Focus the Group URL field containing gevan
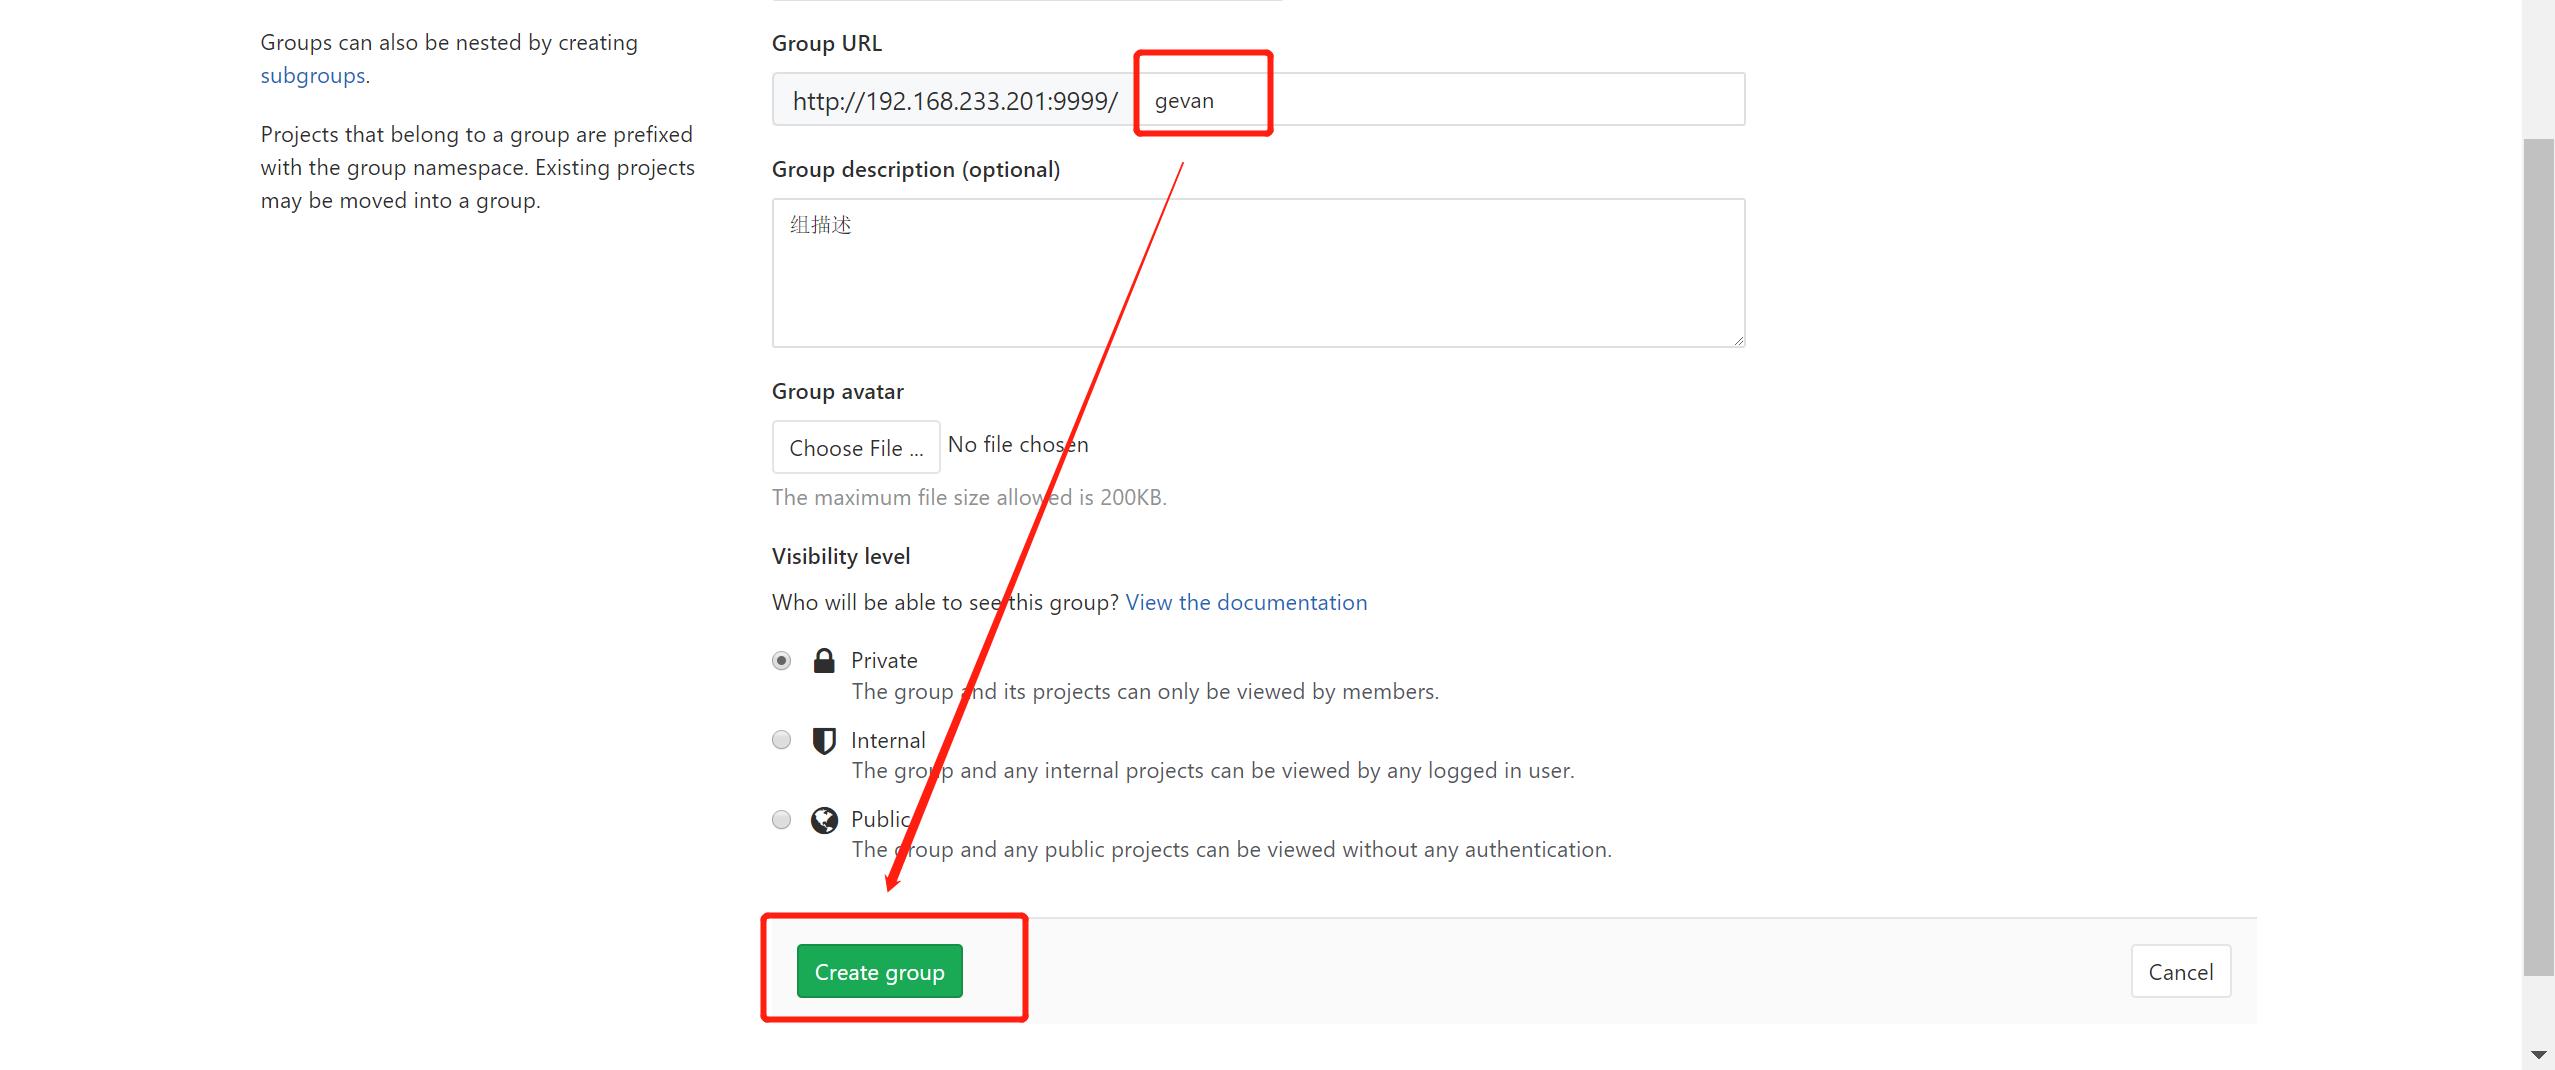Screen dimensions: 2555x1070 coord(1440,100)
